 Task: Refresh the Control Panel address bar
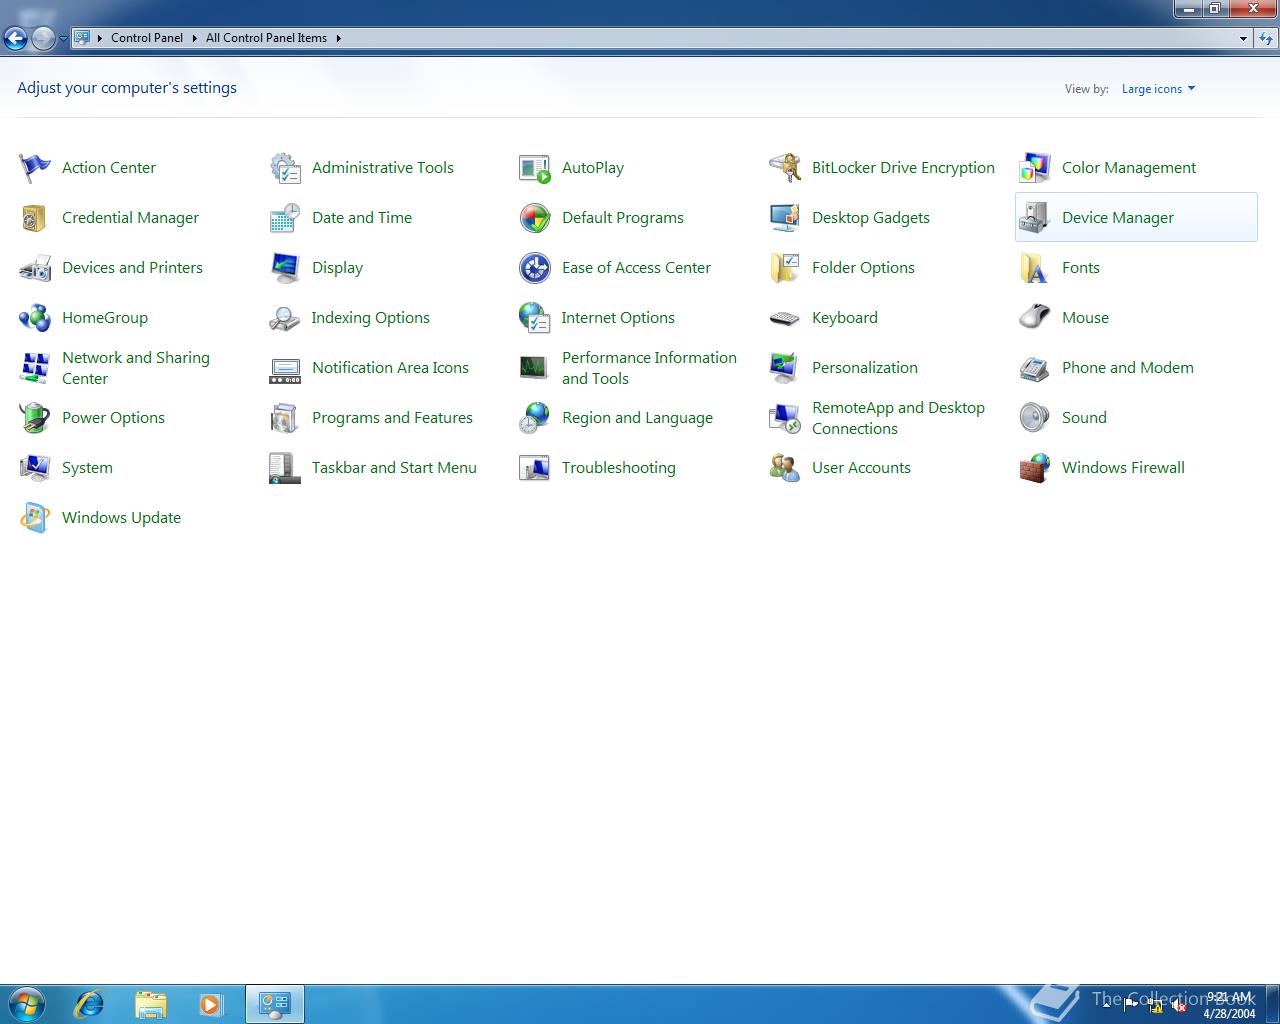pos(1266,38)
